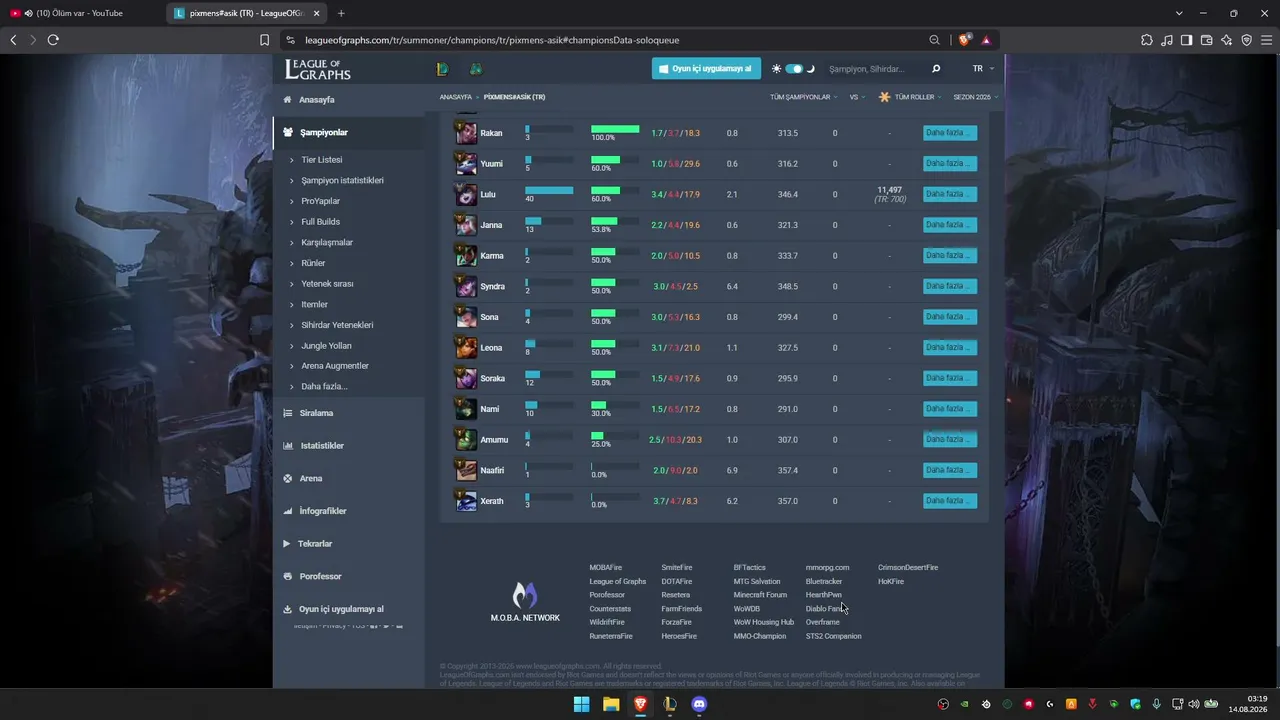The image size is (1280, 720).
Task: Click the microphone icon in system tray
Action: [x=1156, y=704]
